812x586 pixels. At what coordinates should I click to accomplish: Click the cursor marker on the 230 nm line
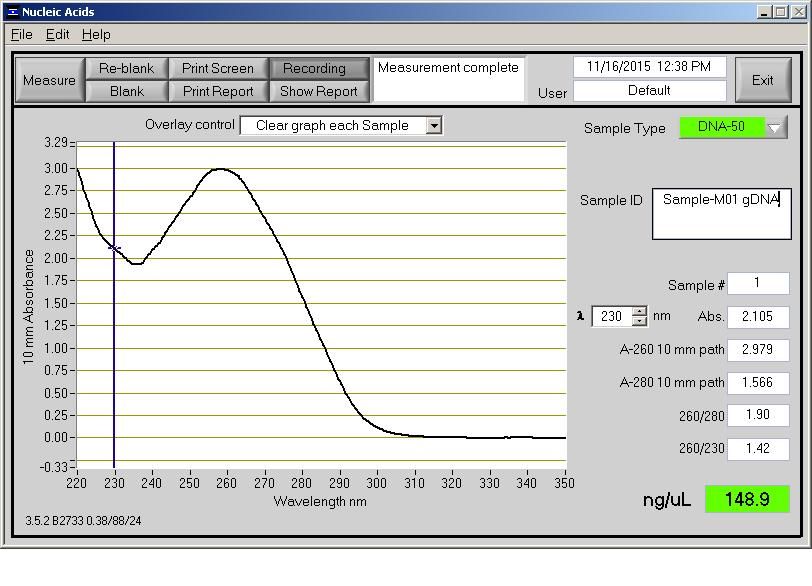pos(114,248)
